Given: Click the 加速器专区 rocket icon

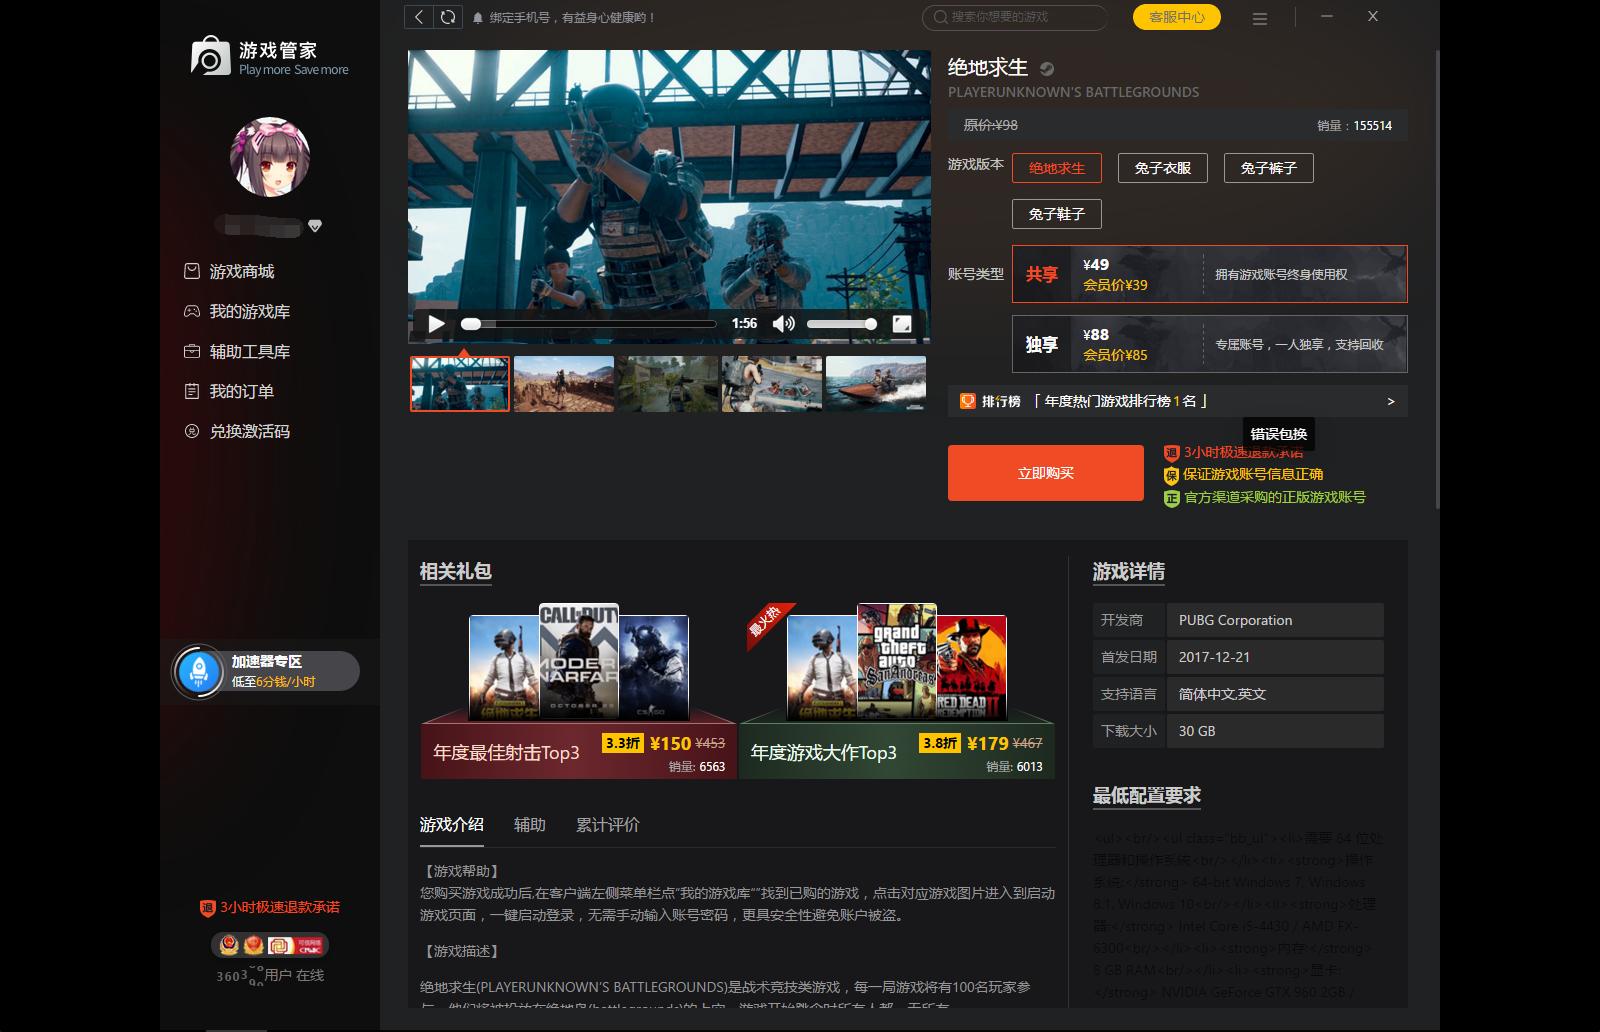Looking at the screenshot, I should [199, 671].
